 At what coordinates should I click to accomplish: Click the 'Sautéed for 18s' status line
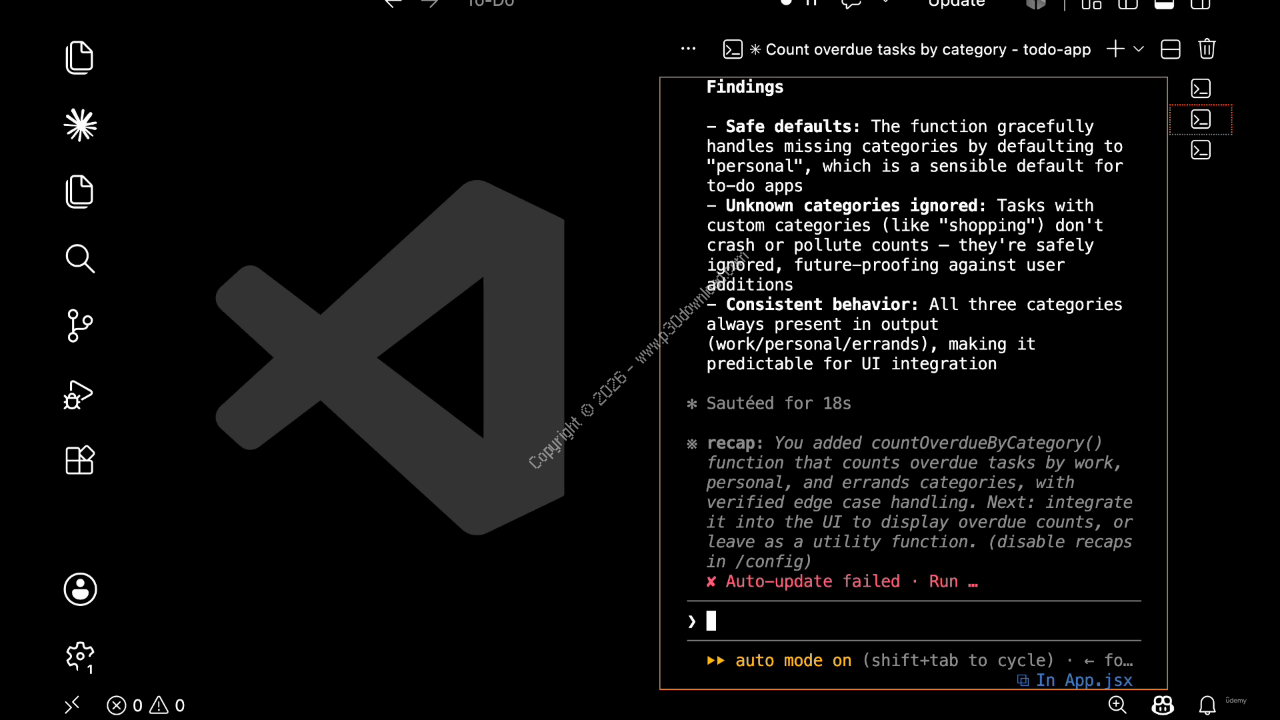778,403
